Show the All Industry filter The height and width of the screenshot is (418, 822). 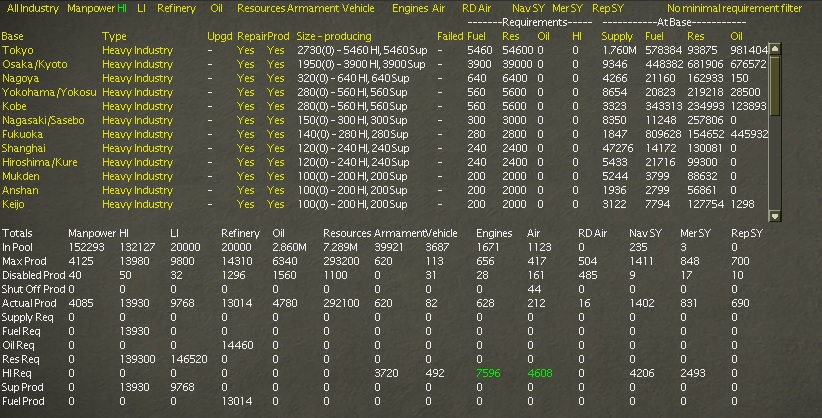tap(33, 8)
